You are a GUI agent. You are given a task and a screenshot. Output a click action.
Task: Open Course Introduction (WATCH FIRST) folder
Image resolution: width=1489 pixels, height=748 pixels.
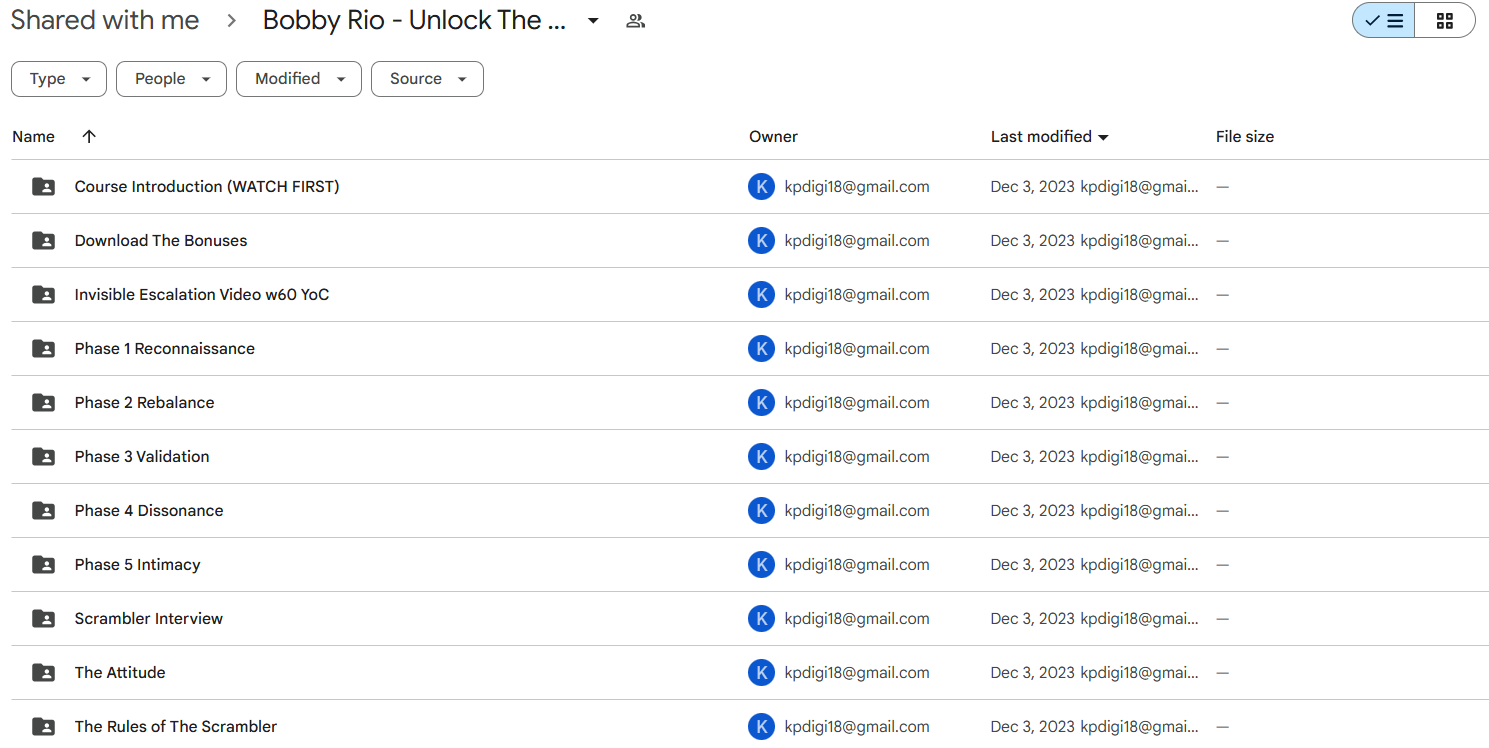point(207,187)
